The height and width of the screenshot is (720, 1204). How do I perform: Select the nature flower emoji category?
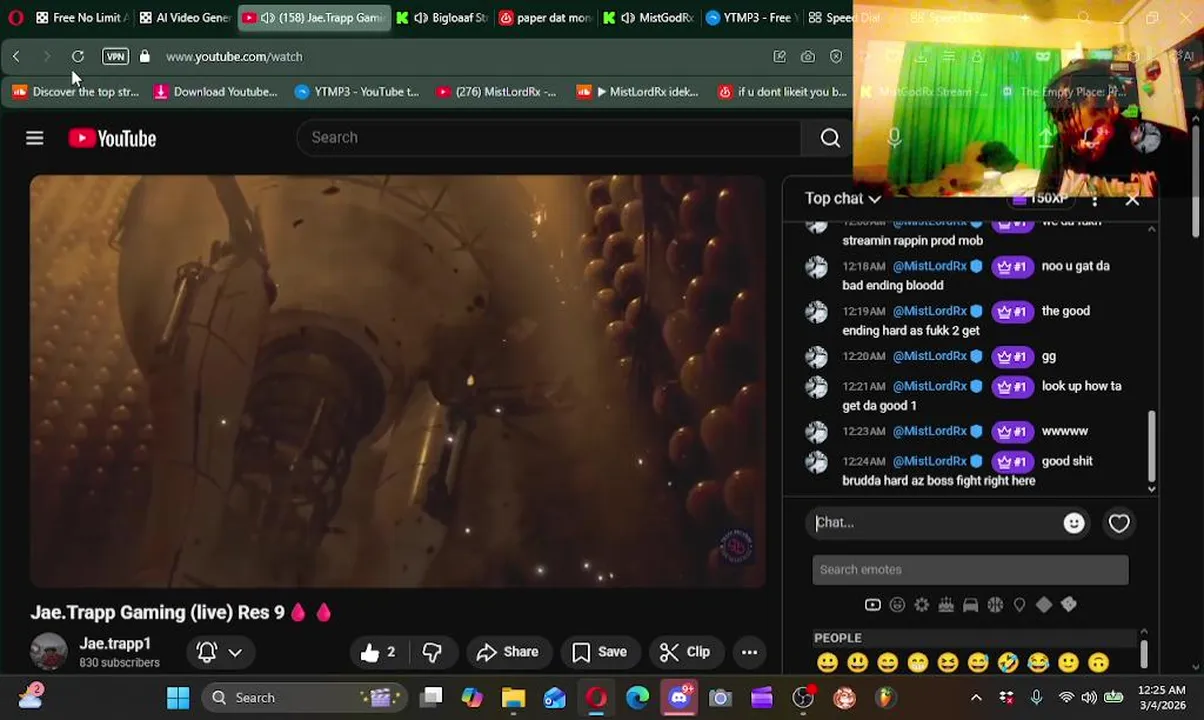click(921, 605)
